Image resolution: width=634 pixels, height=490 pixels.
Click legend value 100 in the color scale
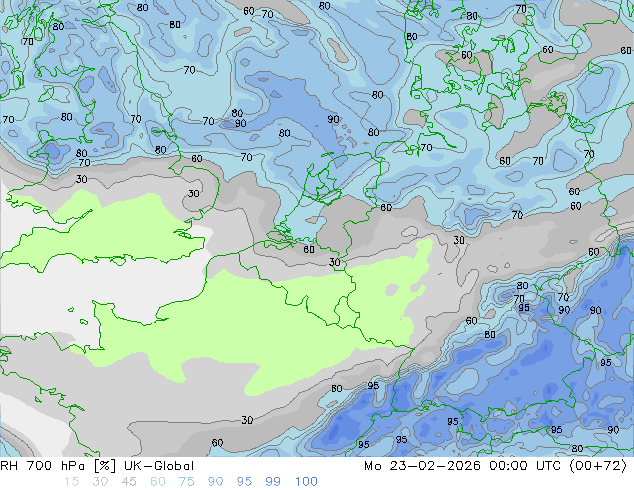point(306,482)
